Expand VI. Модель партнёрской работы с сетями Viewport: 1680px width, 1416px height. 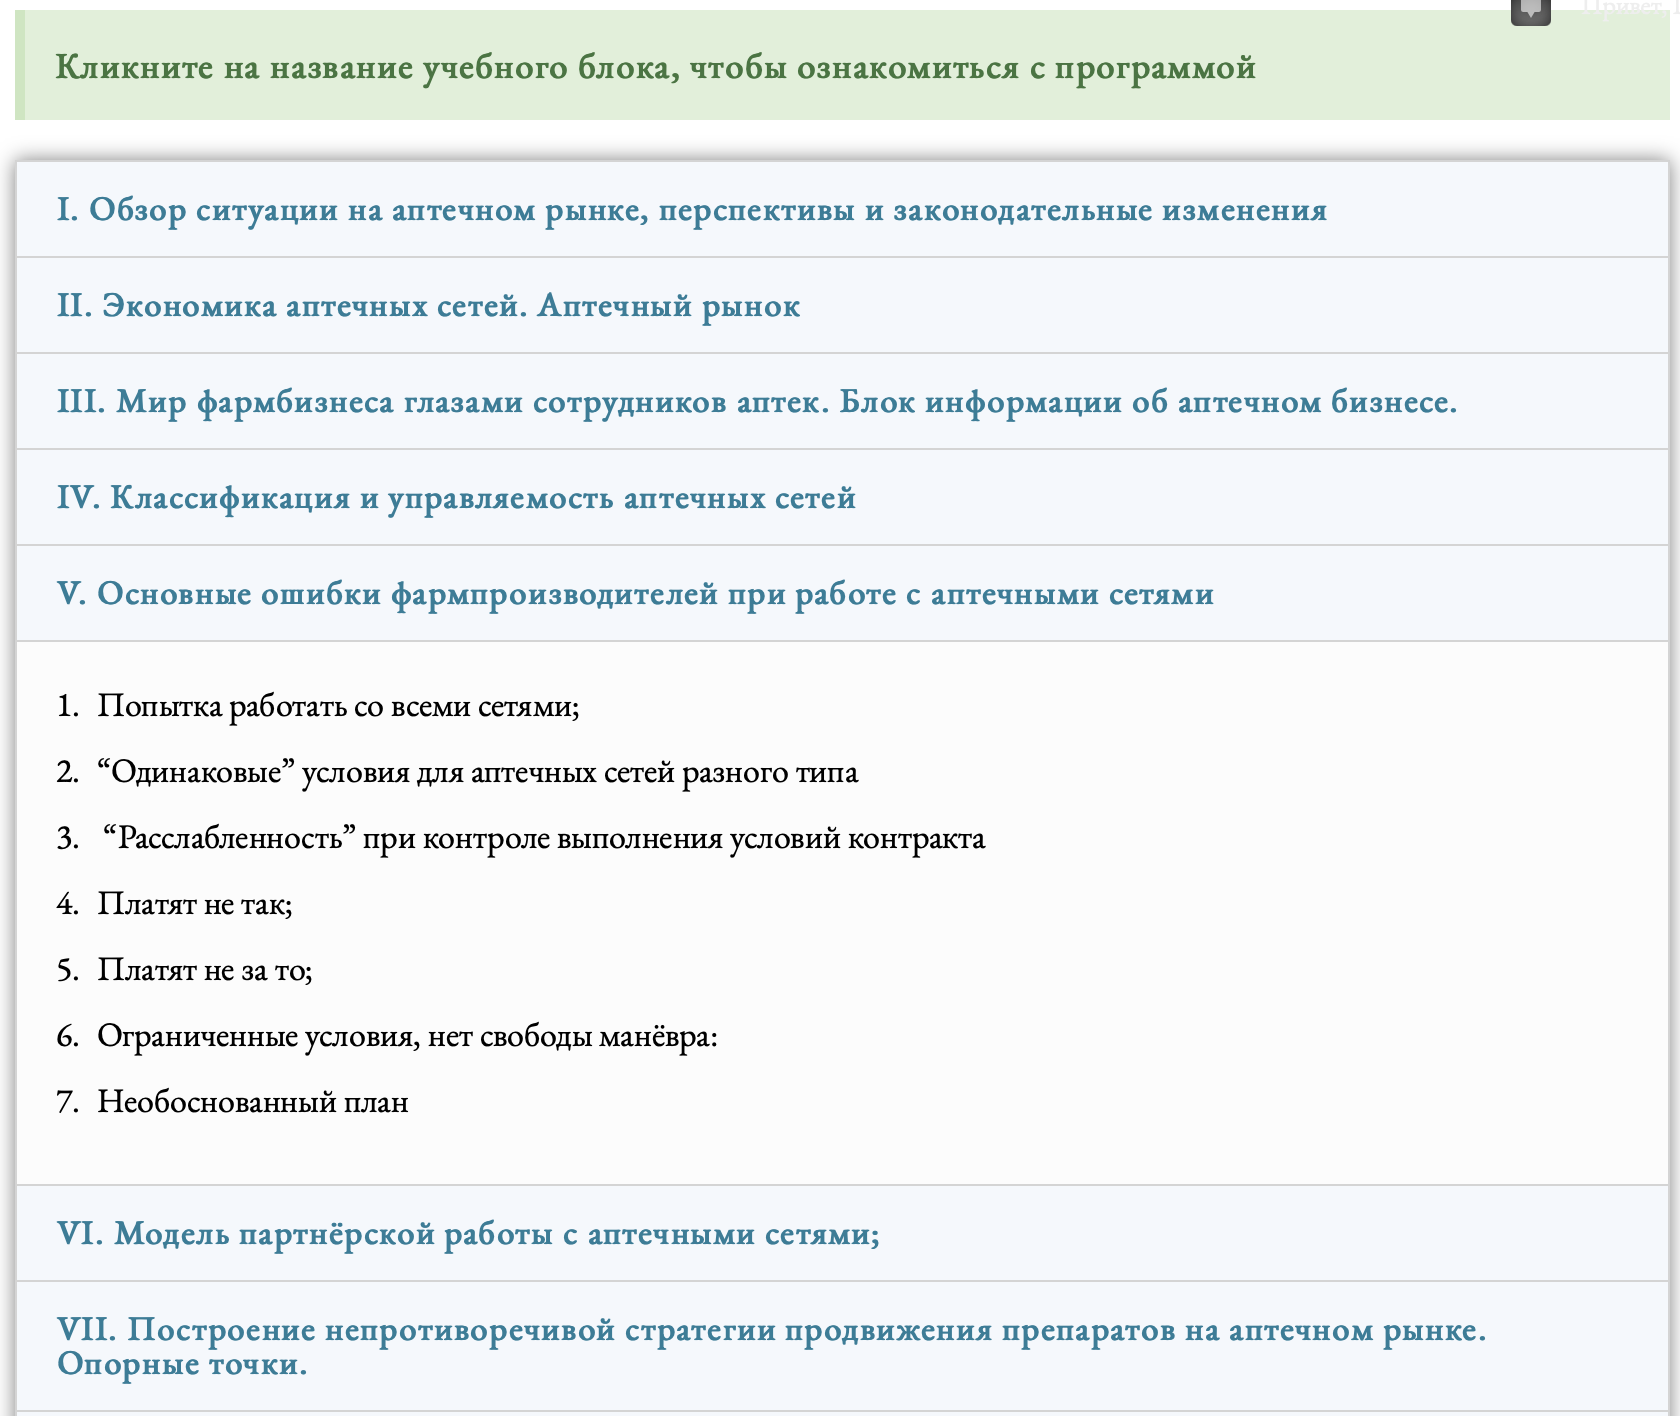(842, 1233)
